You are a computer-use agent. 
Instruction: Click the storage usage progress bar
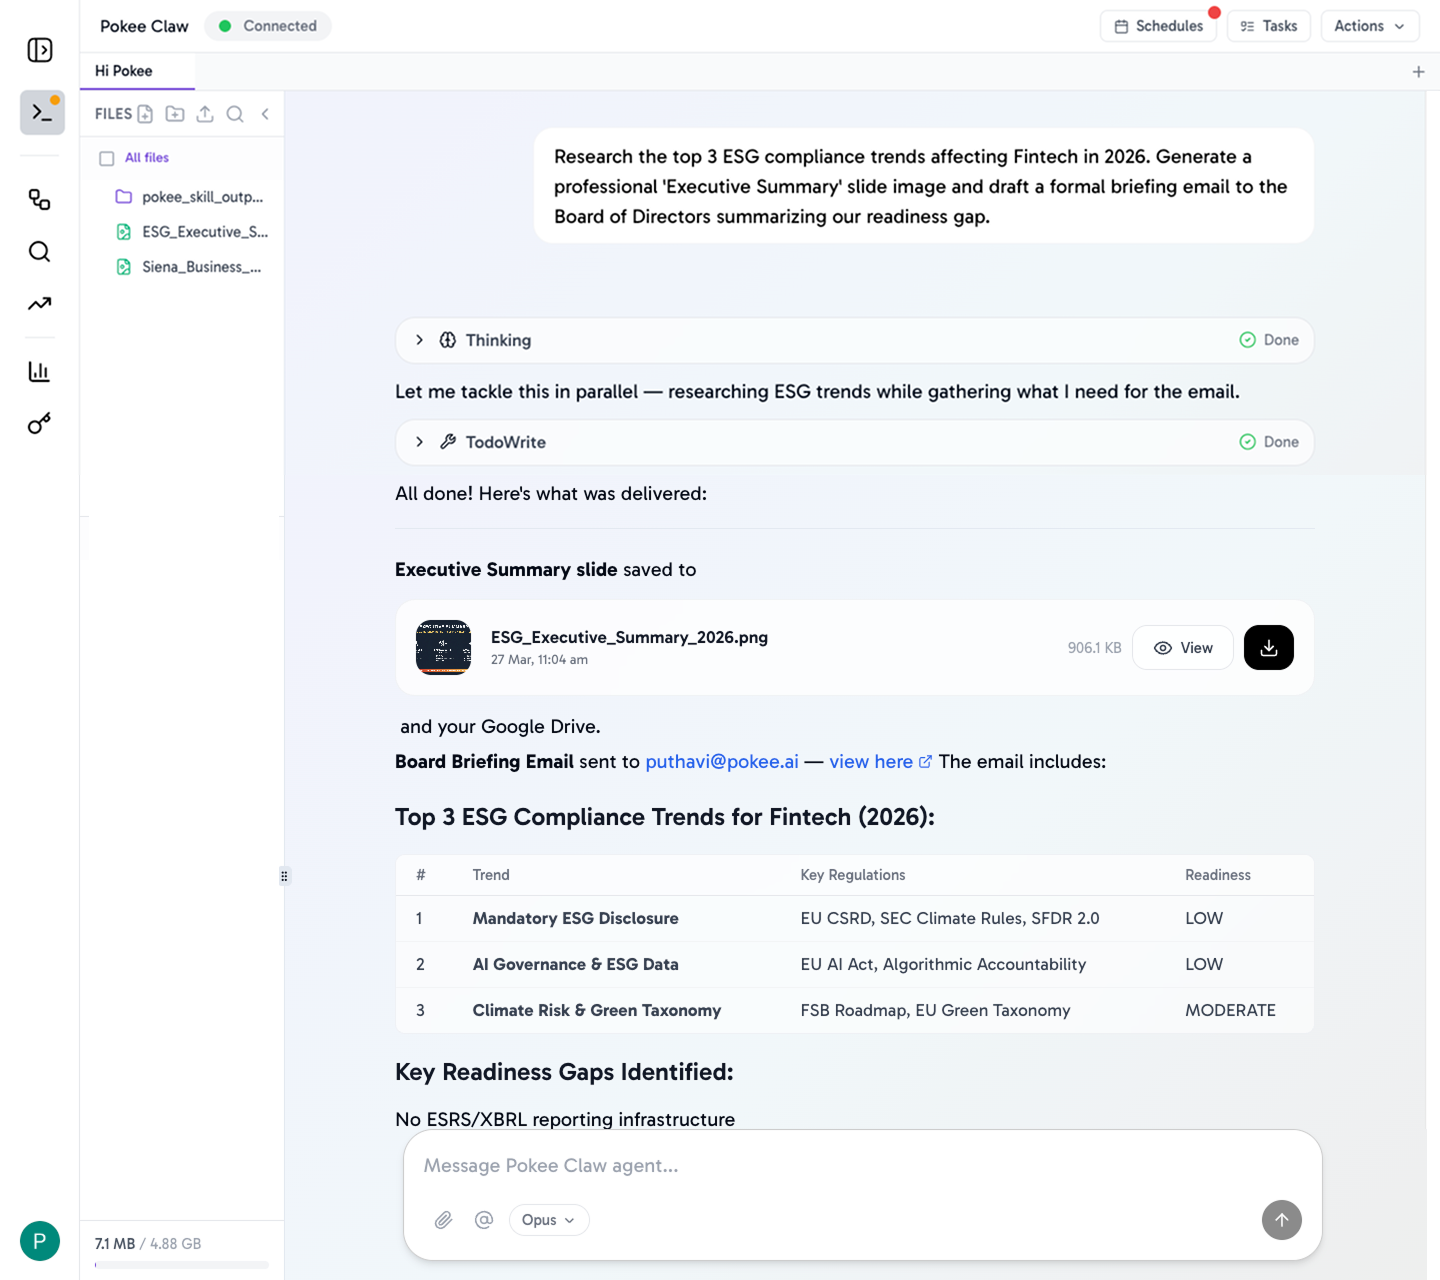coord(181,1265)
